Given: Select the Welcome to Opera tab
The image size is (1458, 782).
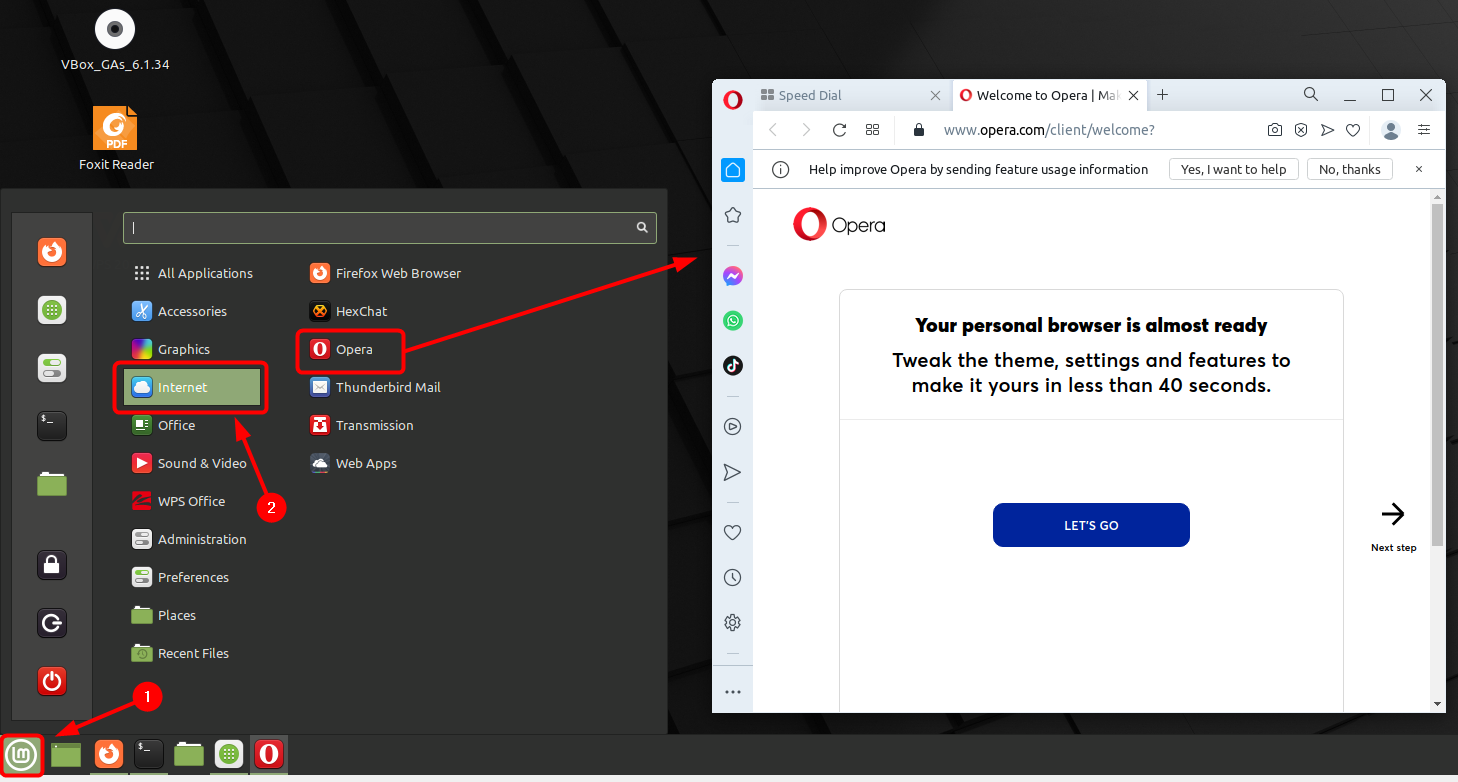Looking at the screenshot, I should 1049,96.
